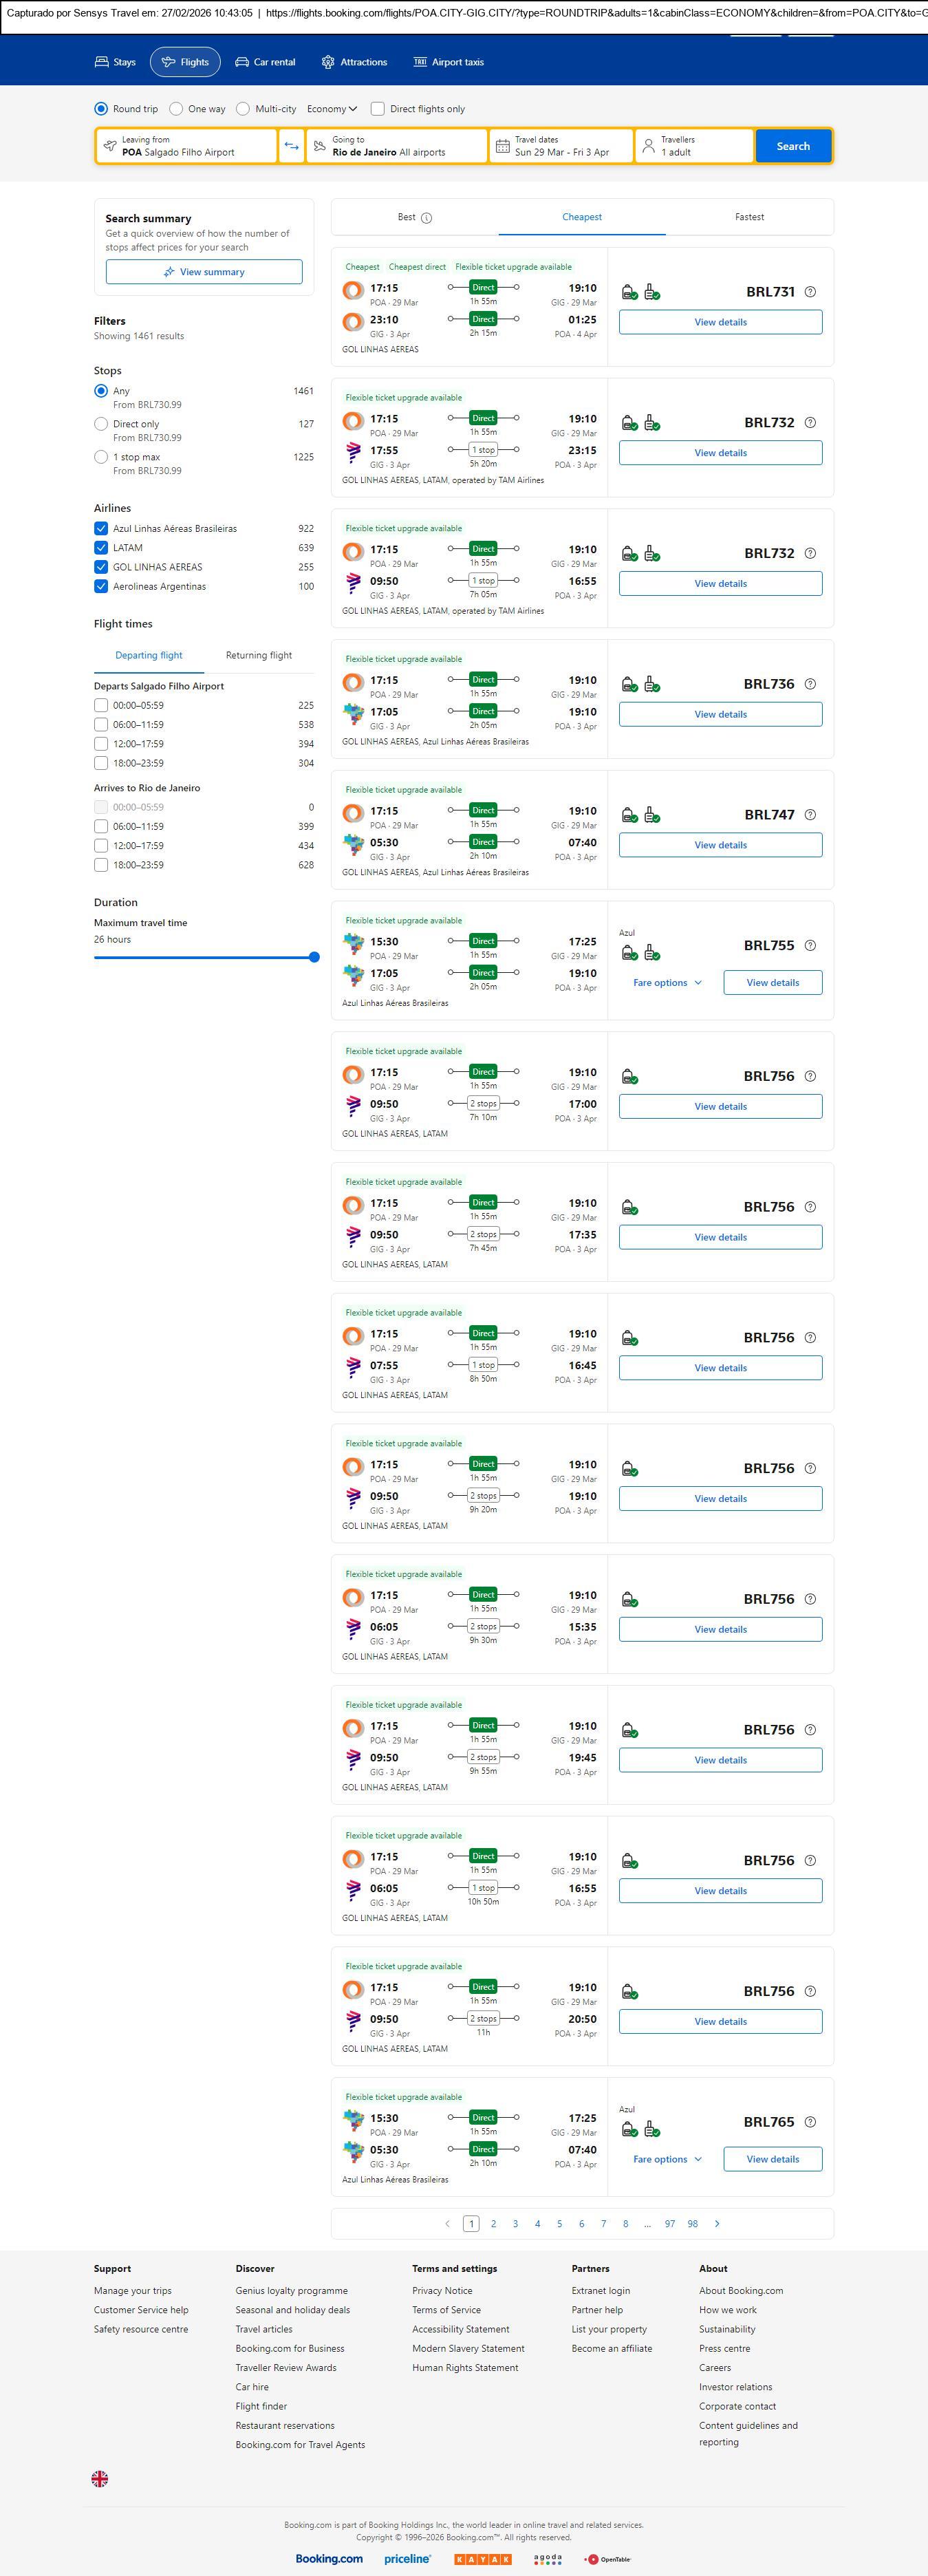Click the calendar icon in Travel dates field
The width and height of the screenshot is (928, 2576).
click(x=503, y=146)
